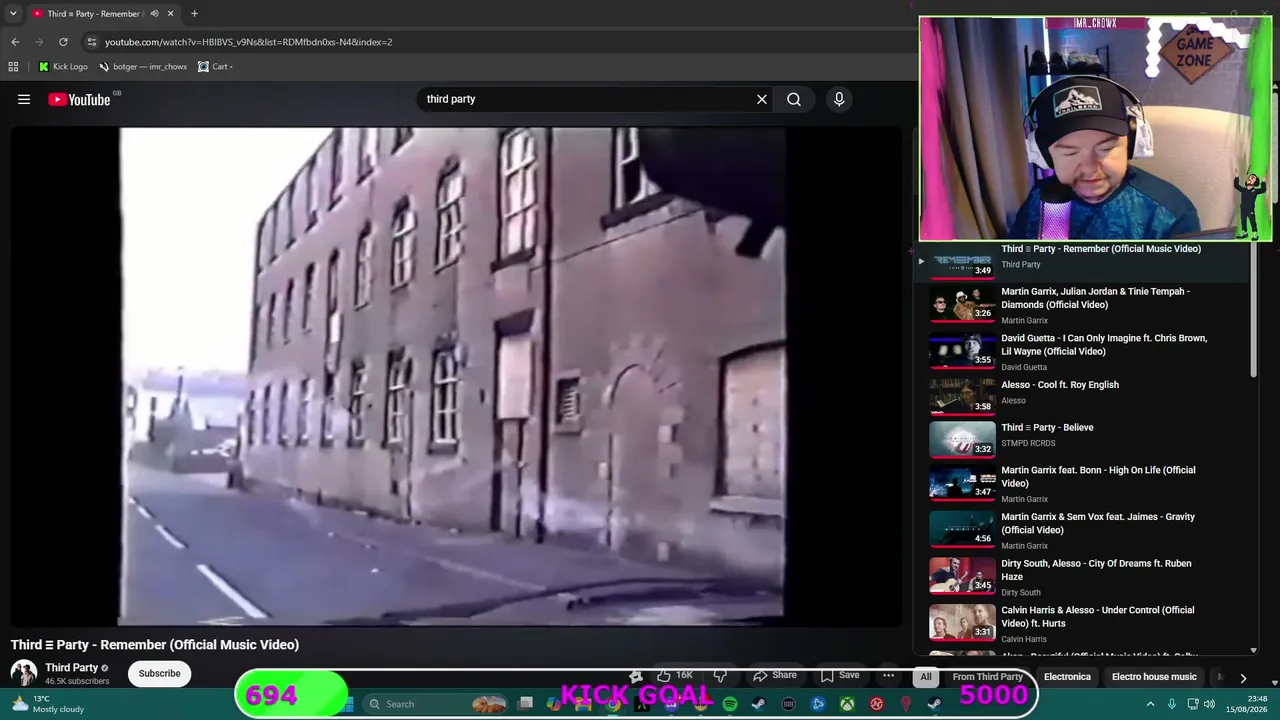The width and height of the screenshot is (1280, 720).
Task: Select the All filter chip
Action: tap(926, 677)
